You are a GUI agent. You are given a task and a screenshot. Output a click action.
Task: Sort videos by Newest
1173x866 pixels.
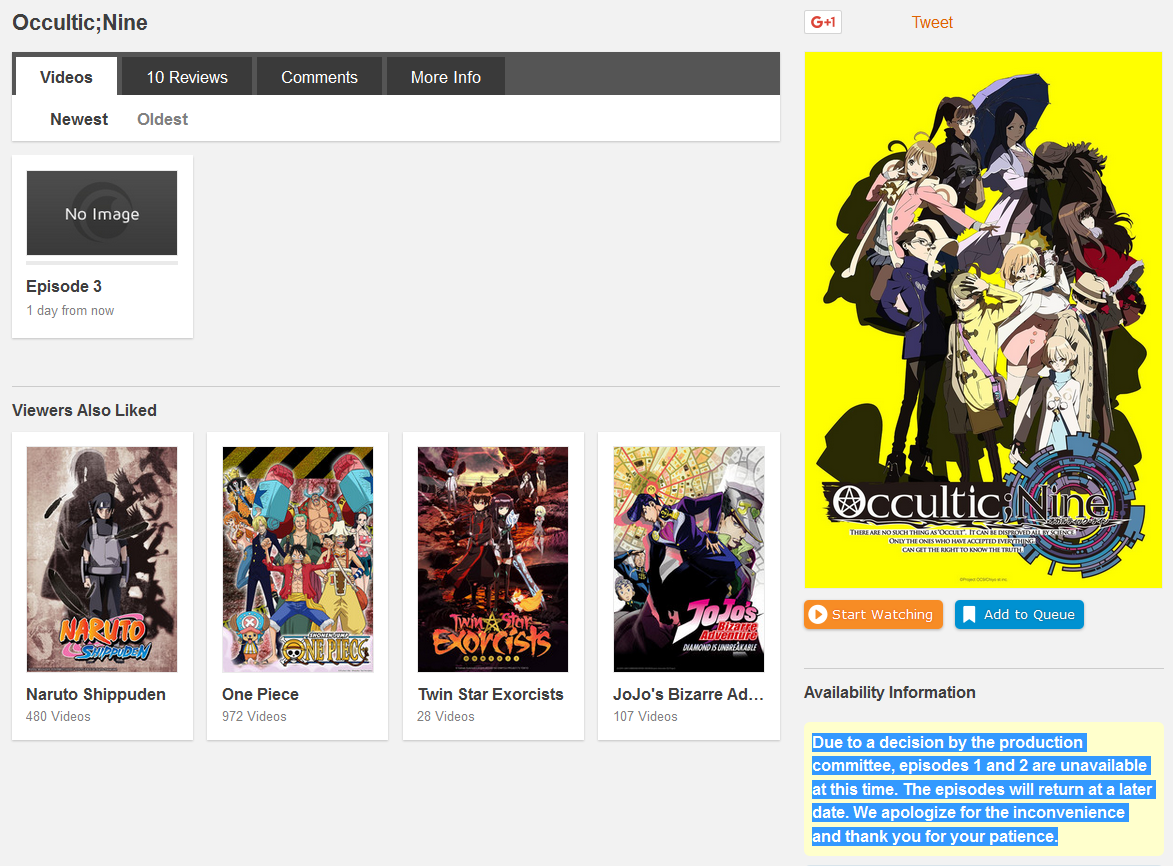(x=79, y=120)
